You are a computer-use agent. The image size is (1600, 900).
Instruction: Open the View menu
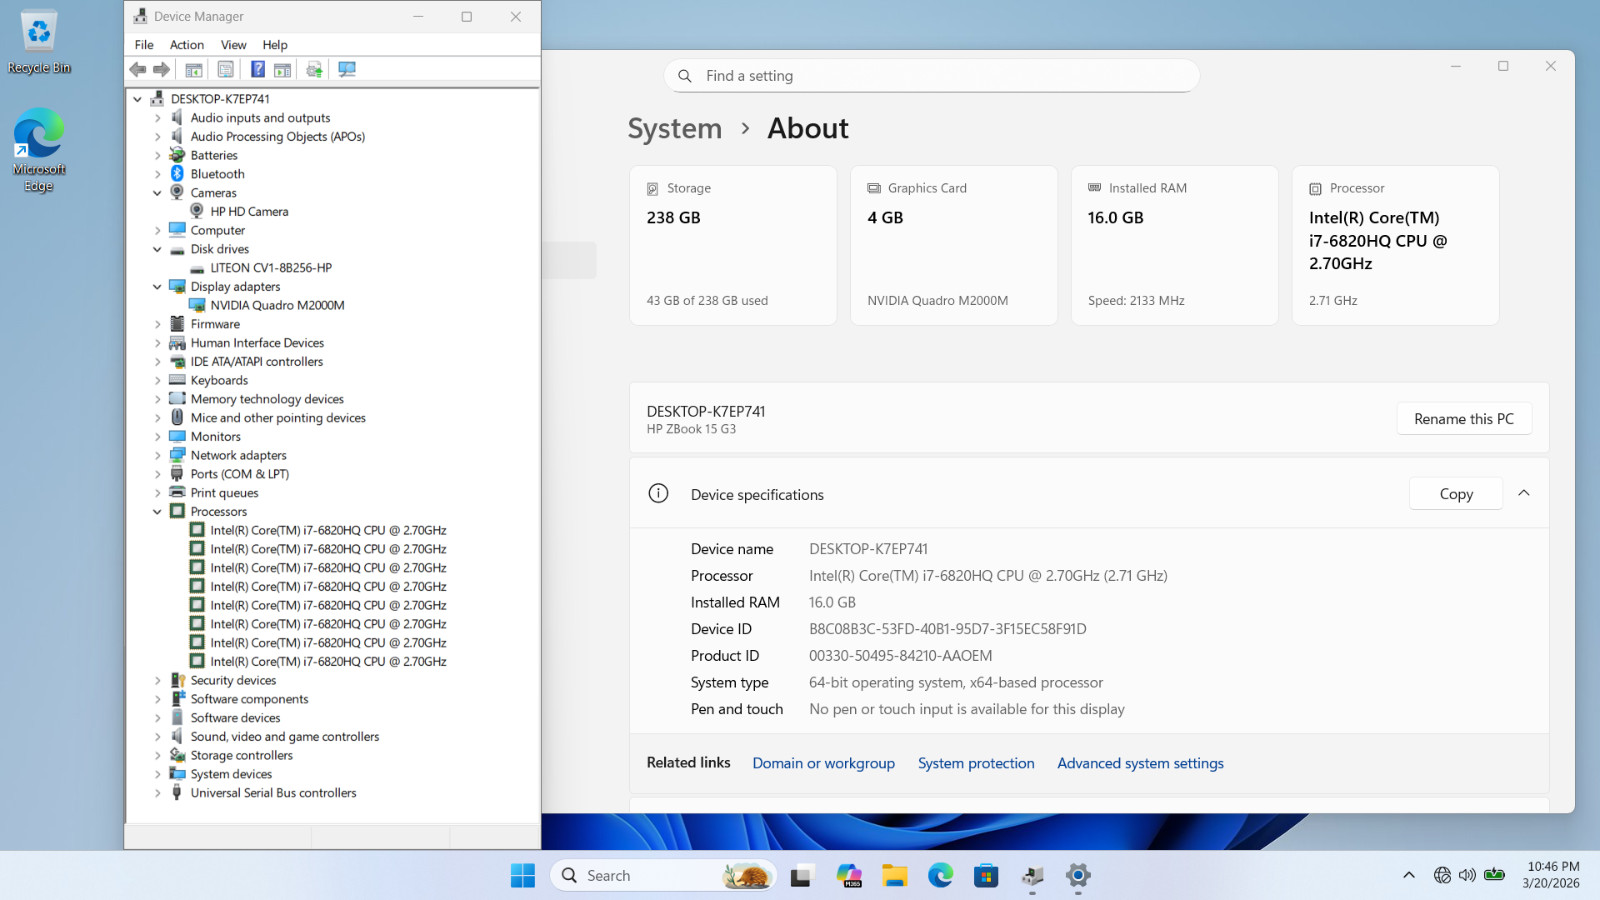(x=234, y=45)
